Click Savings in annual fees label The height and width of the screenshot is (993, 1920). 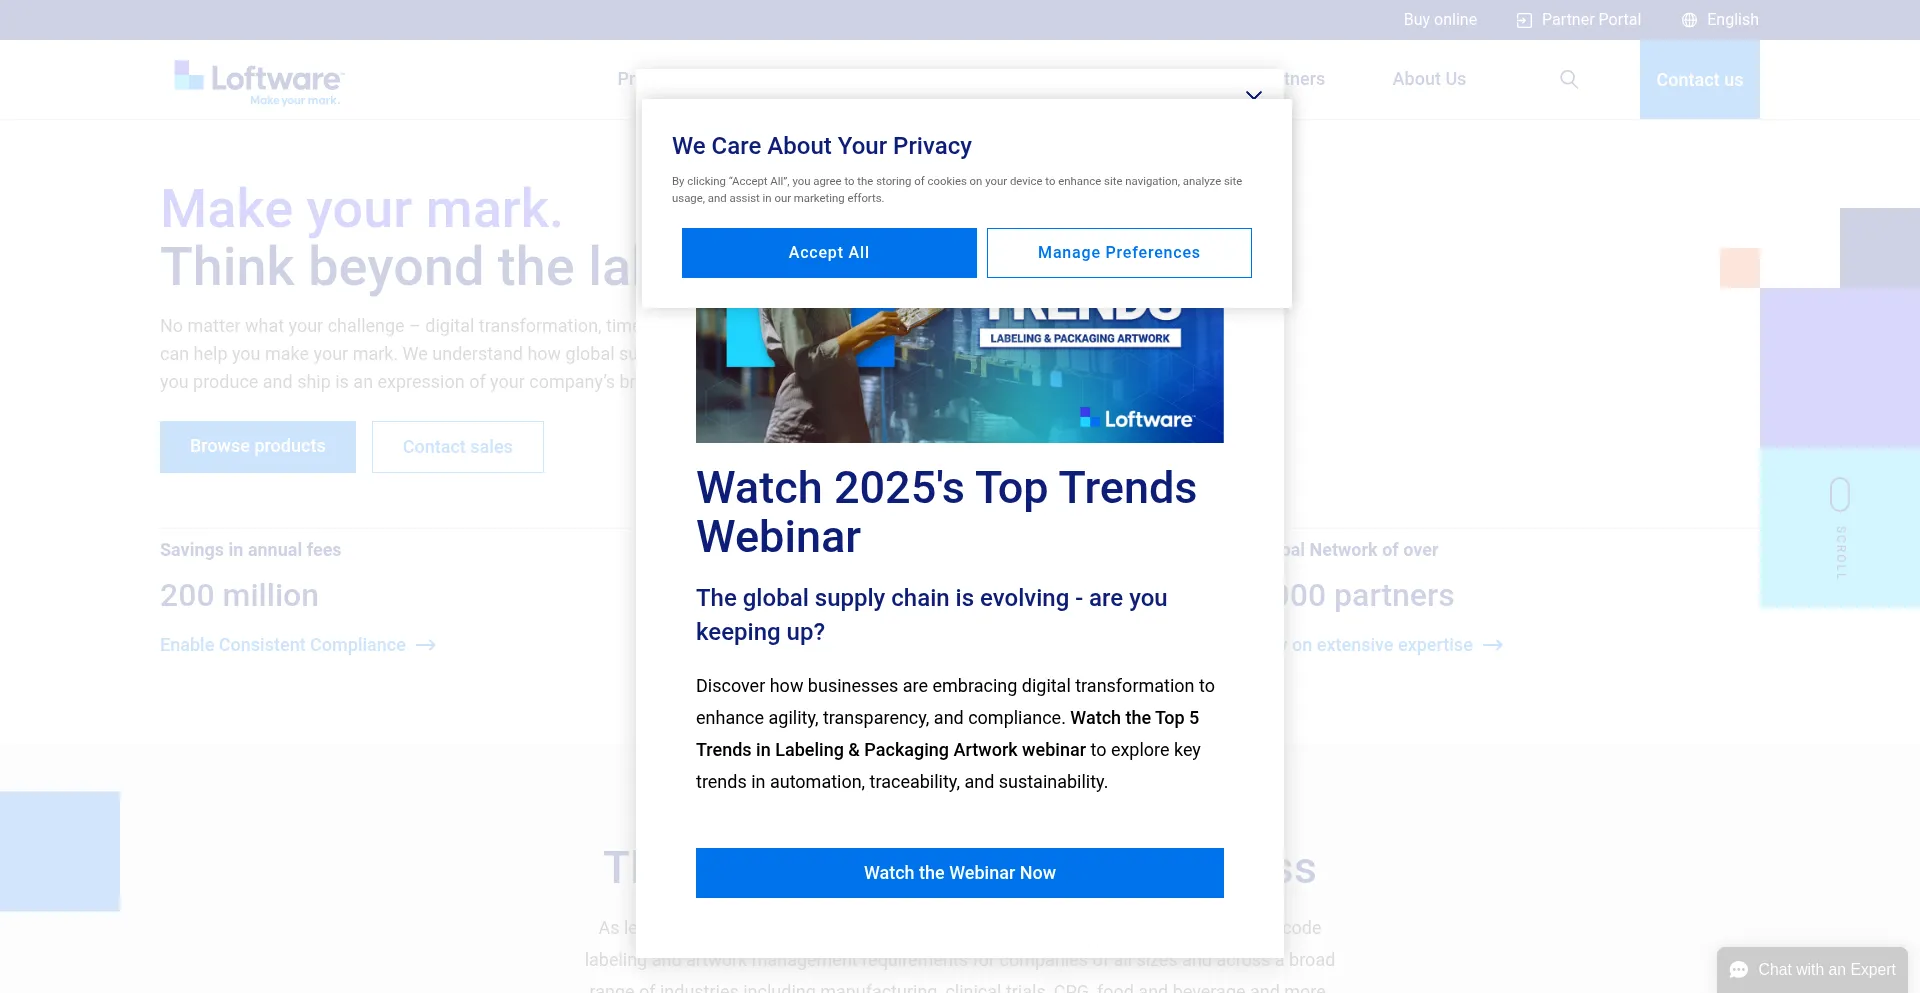point(250,550)
